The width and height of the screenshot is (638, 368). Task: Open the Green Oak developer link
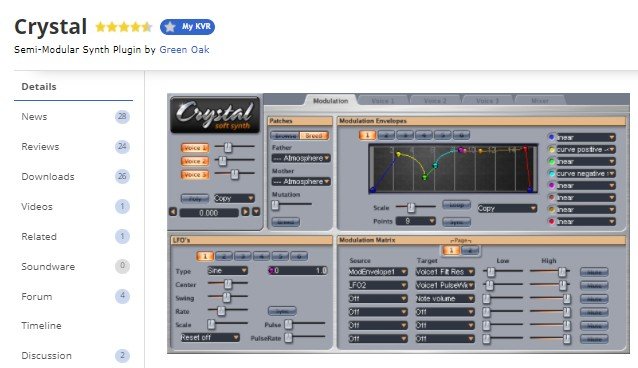click(x=184, y=50)
